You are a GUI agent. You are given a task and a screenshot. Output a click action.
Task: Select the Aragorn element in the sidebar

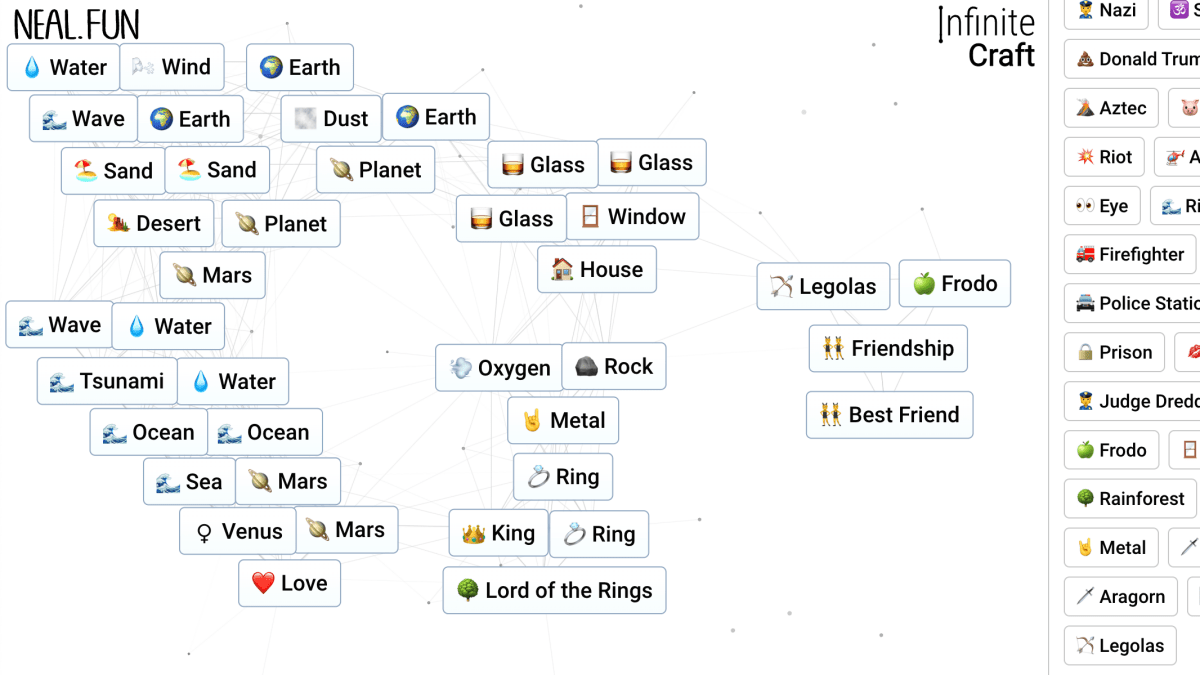[1120, 597]
